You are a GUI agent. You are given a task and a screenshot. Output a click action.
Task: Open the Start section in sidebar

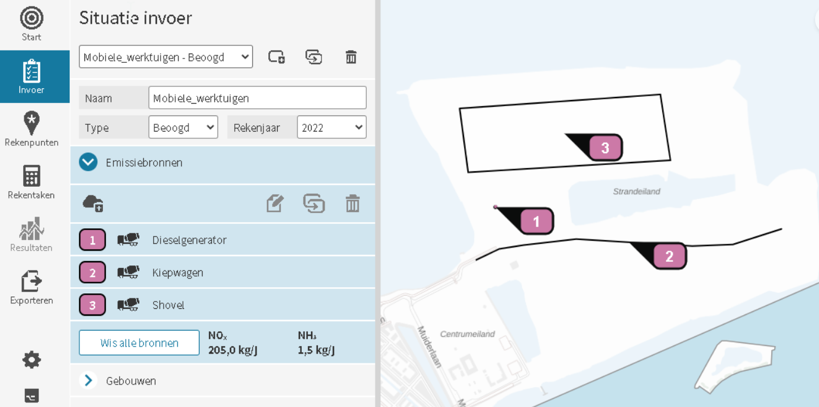31,24
